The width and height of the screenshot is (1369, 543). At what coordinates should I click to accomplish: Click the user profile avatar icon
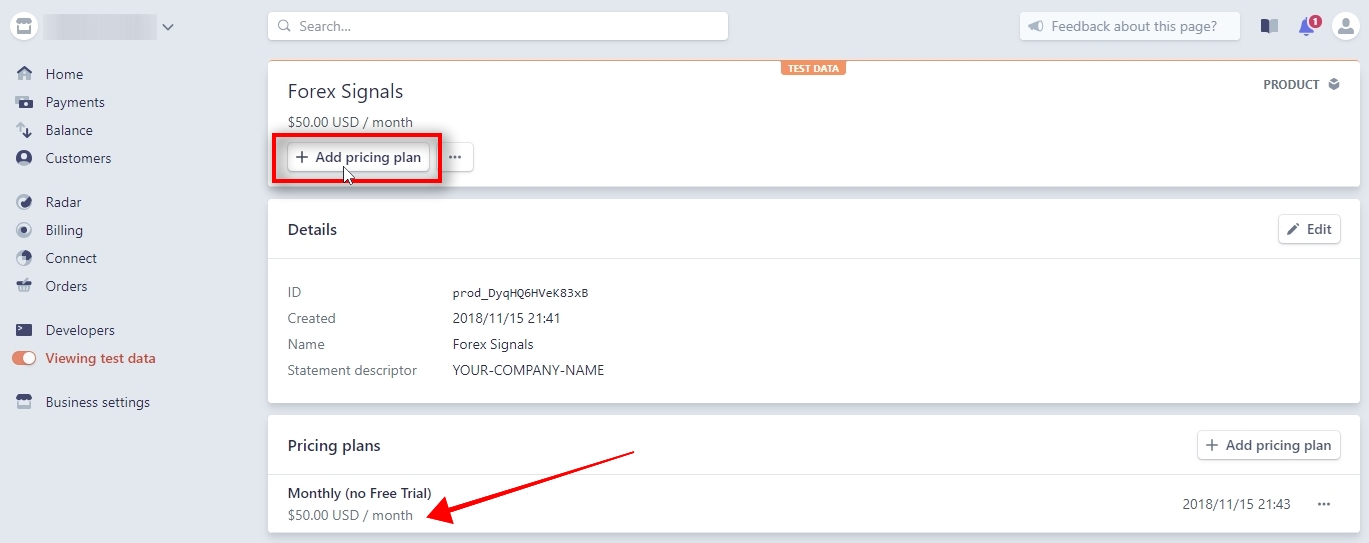tap(1345, 27)
